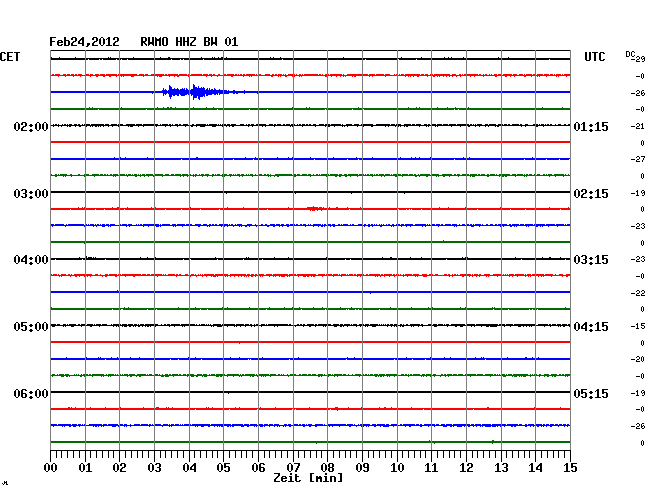Click the 01:15 UTC time label
This screenshot has width=650, height=494.
[x=591, y=126]
